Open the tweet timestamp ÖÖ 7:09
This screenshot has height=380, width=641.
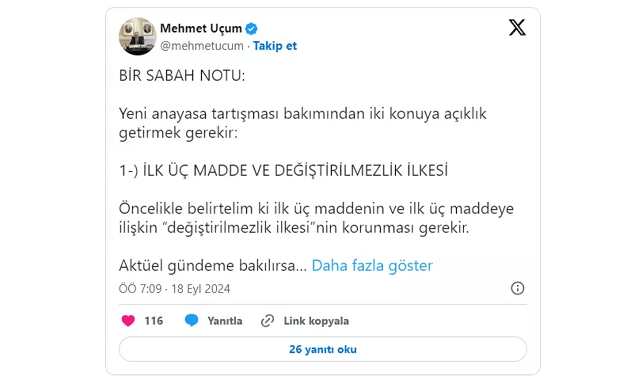pos(140,289)
